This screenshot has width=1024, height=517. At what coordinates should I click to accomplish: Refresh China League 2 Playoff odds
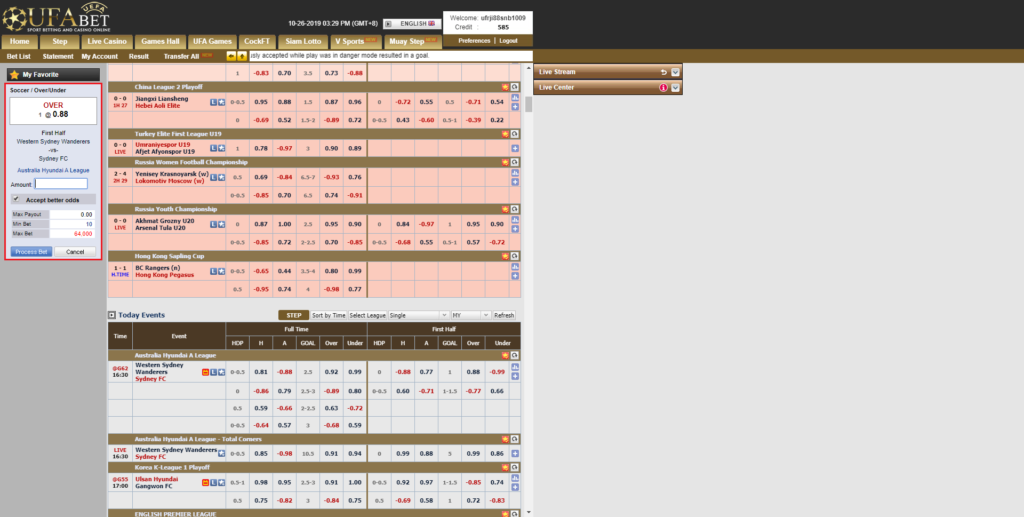click(x=515, y=87)
